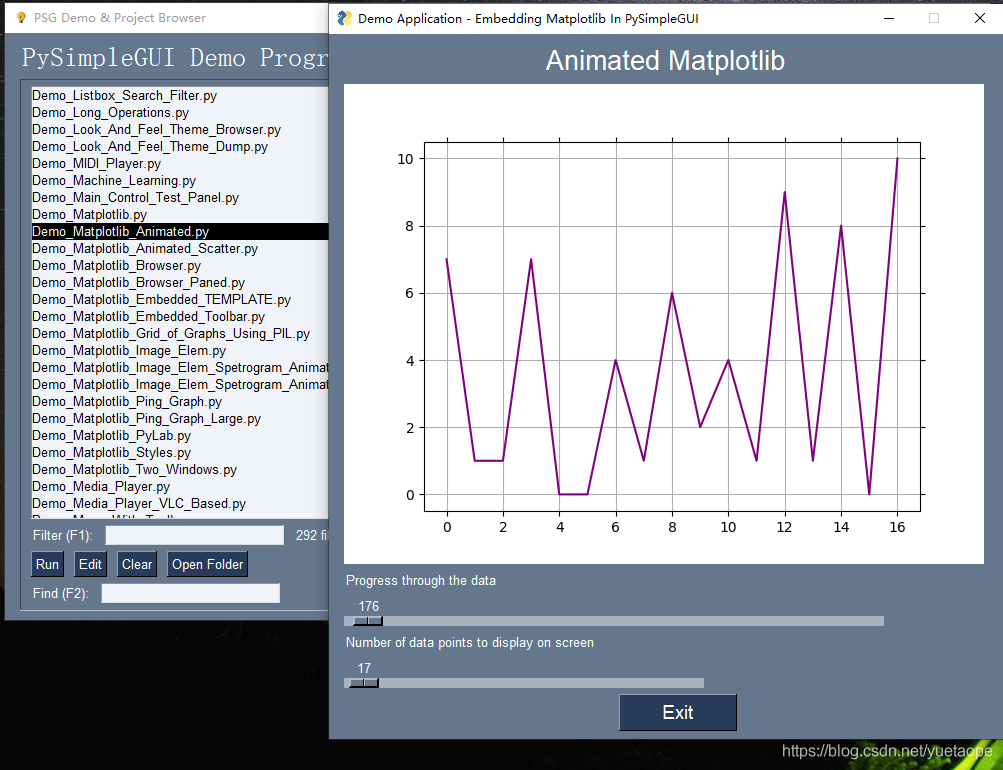Select Demo_Matplotlib_Browser.py in list
The image size is (1003, 770).
click(180, 265)
